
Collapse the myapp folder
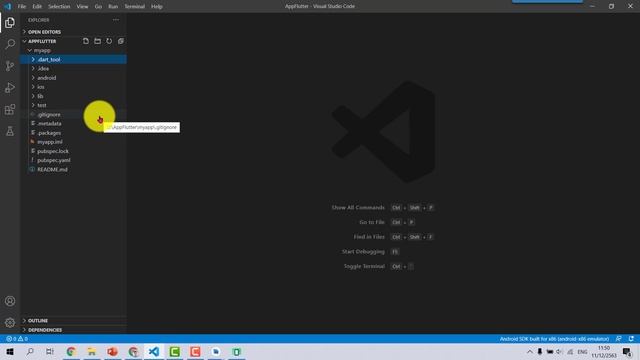coord(73,50)
